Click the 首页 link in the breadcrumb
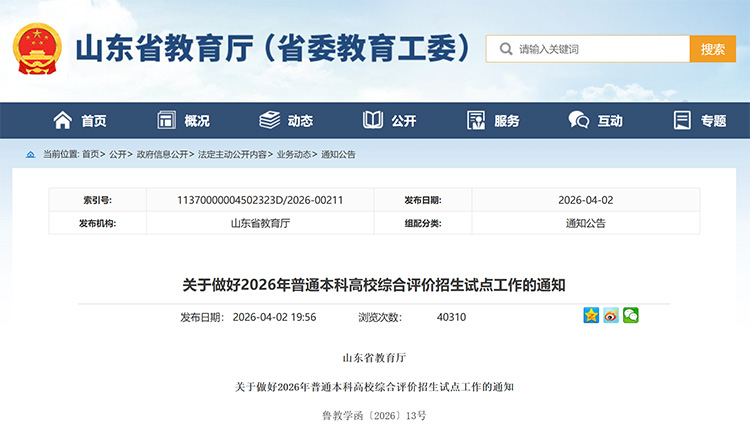 [91, 155]
